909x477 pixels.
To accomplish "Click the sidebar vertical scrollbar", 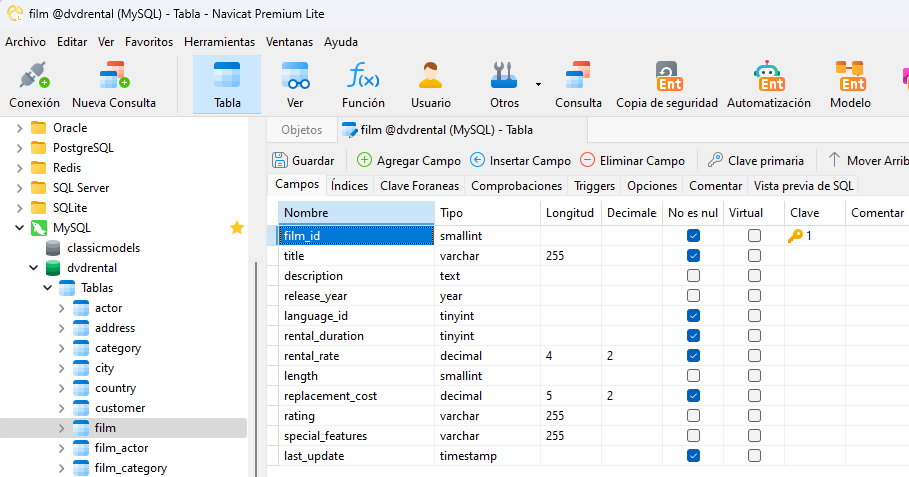I will pos(256,369).
